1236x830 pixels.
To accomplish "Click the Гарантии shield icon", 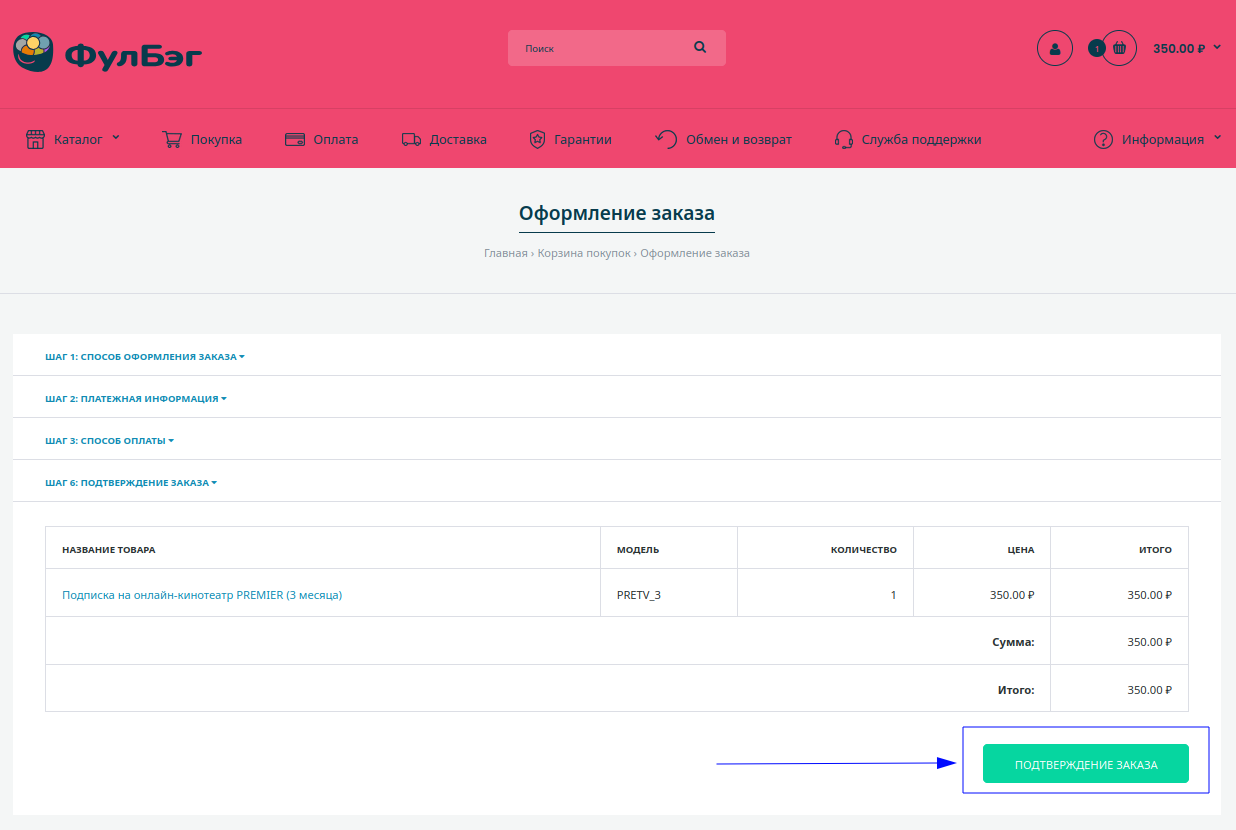I will 537,140.
